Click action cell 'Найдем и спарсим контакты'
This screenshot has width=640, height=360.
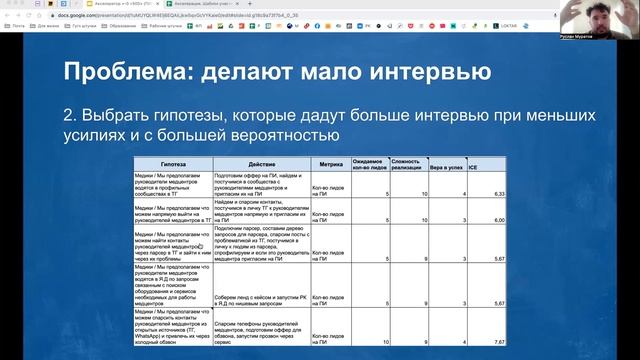tap(261, 211)
